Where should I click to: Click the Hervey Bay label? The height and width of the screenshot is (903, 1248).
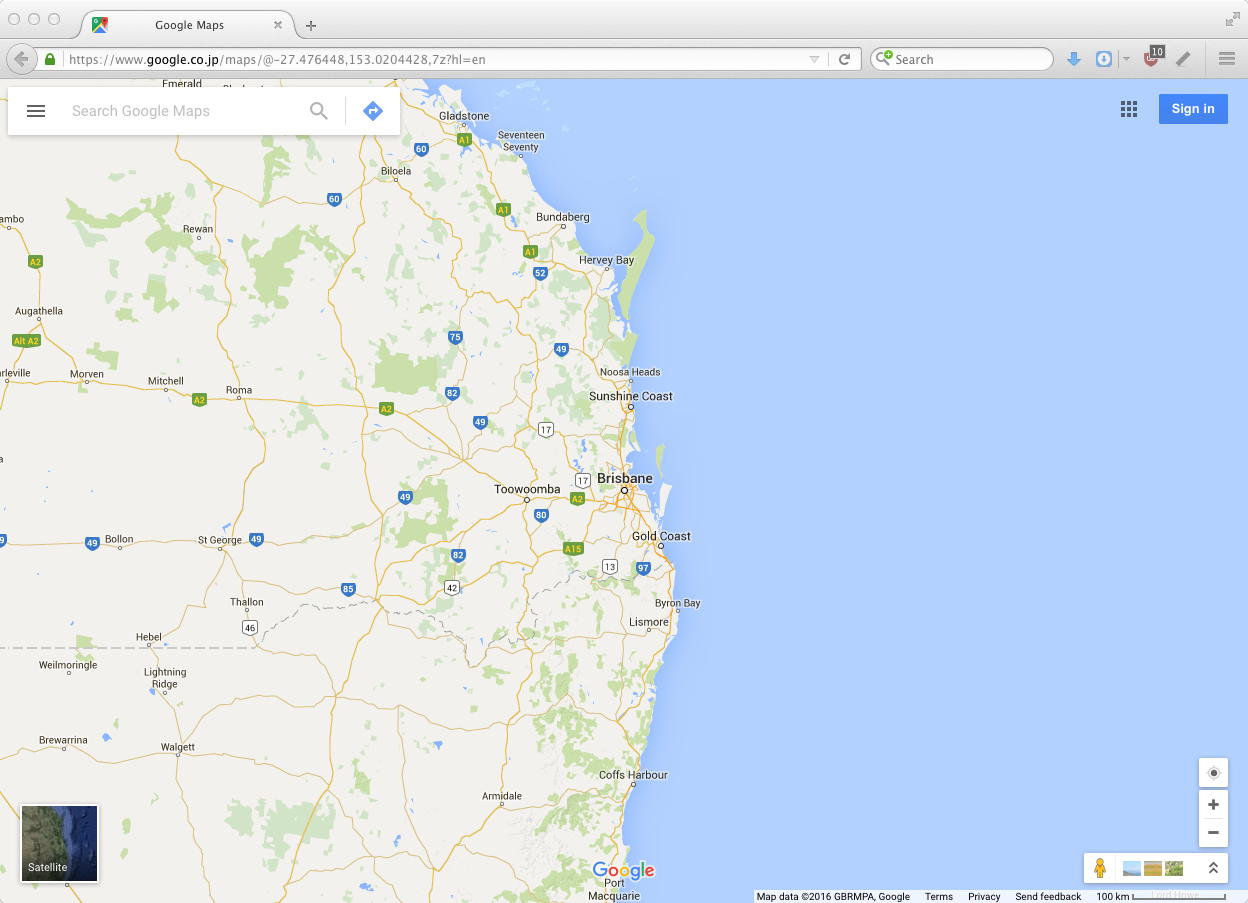click(606, 260)
